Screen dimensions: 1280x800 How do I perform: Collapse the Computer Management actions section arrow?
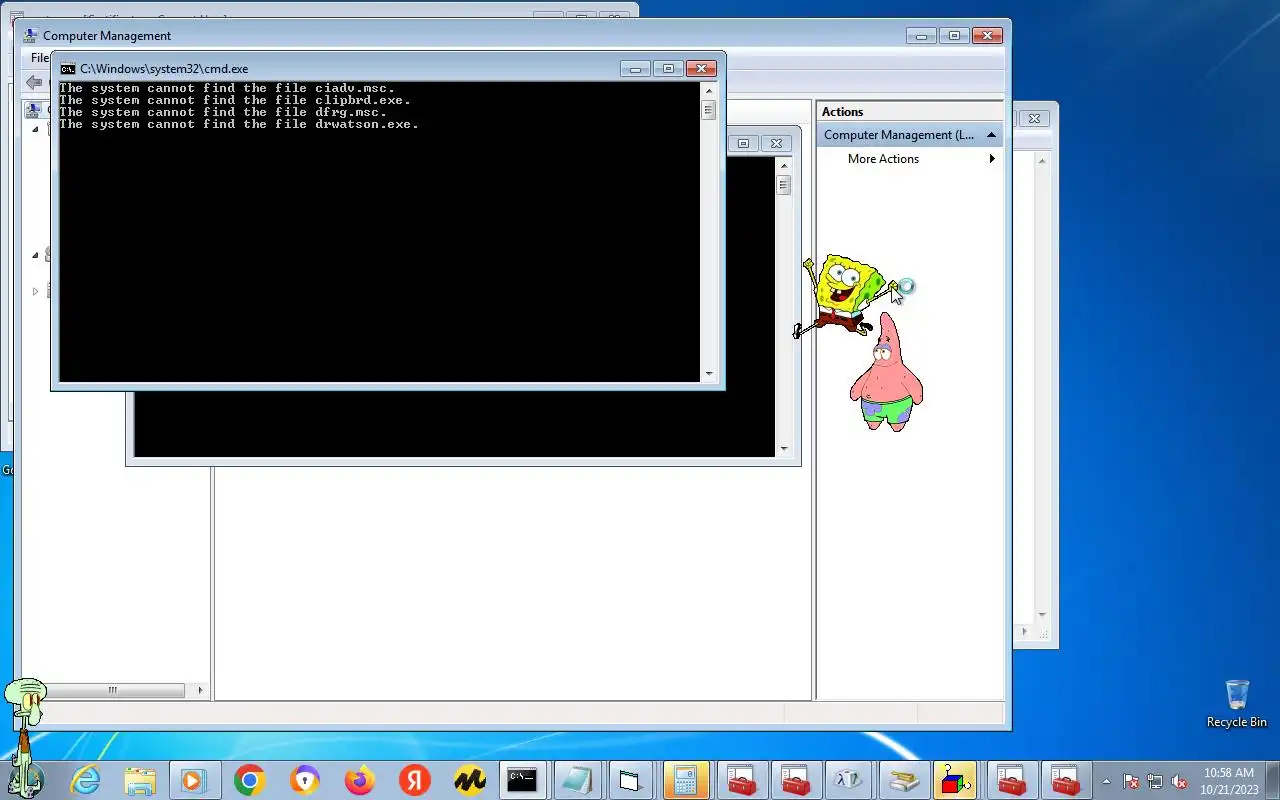[x=991, y=135]
